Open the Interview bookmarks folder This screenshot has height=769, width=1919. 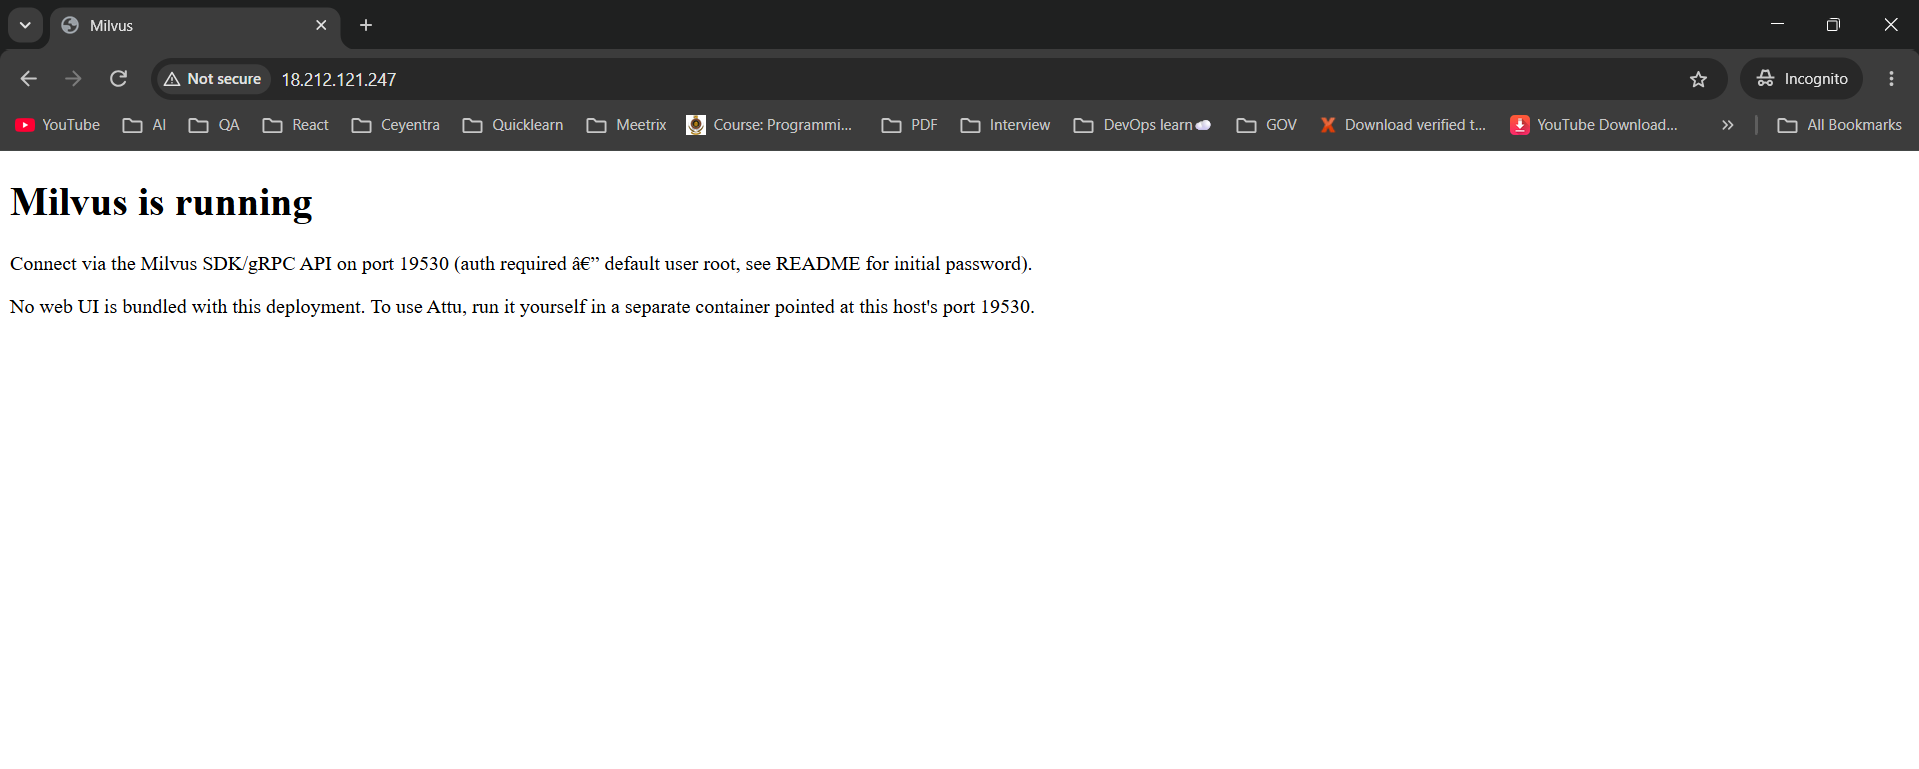point(1005,125)
